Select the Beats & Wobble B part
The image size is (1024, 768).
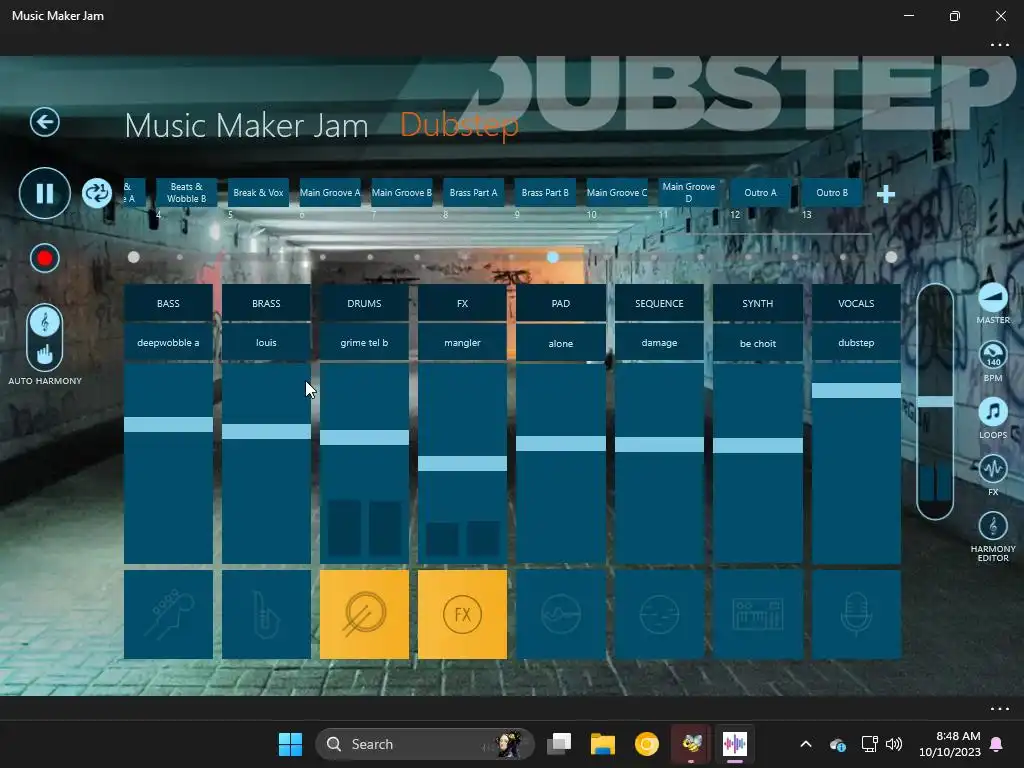(x=186, y=193)
